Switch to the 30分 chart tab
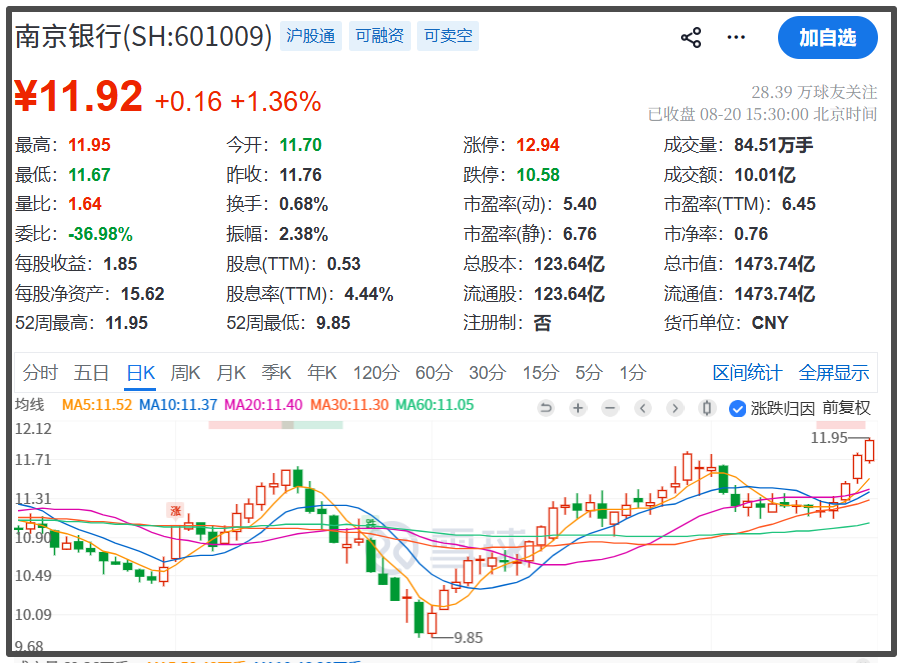Image resolution: width=903 pixels, height=663 pixels. [487, 373]
